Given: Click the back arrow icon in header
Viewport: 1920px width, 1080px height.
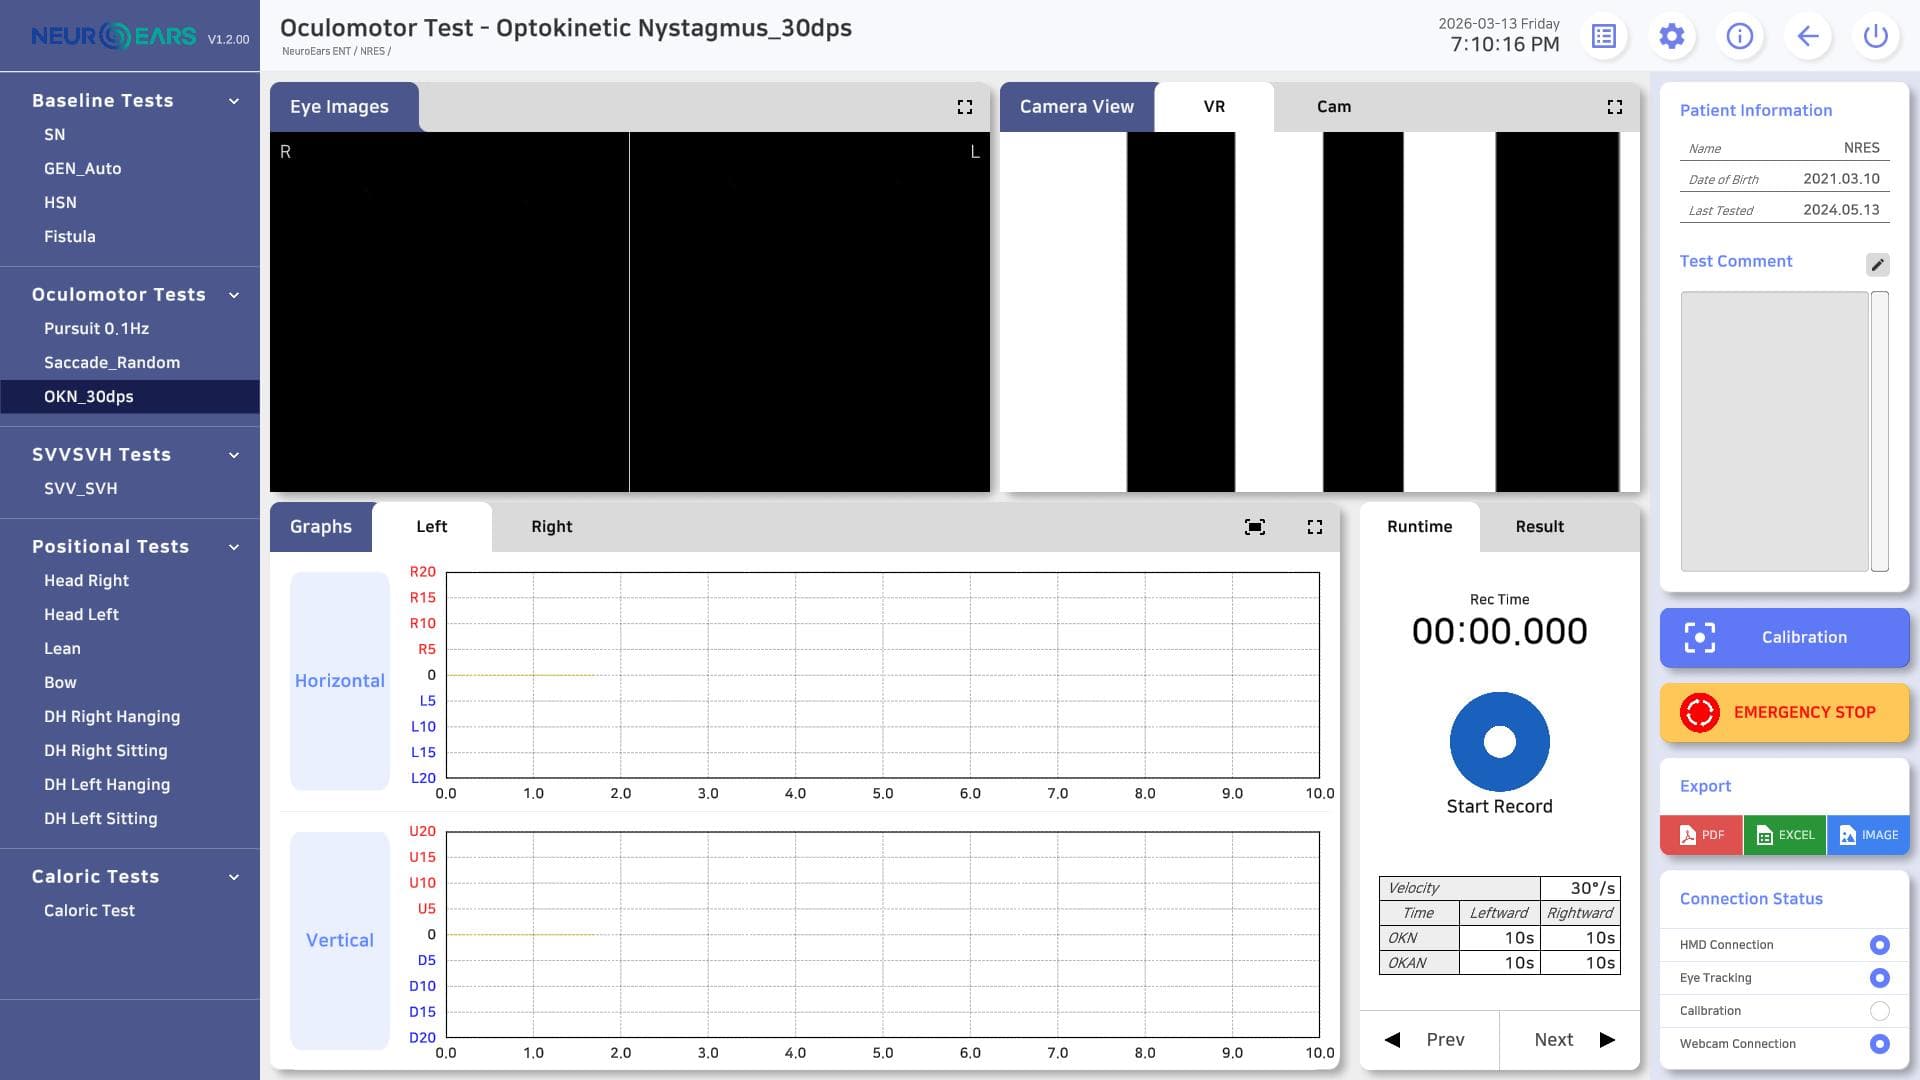Looking at the screenshot, I should pyautogui.click(x=1808, y=37).
